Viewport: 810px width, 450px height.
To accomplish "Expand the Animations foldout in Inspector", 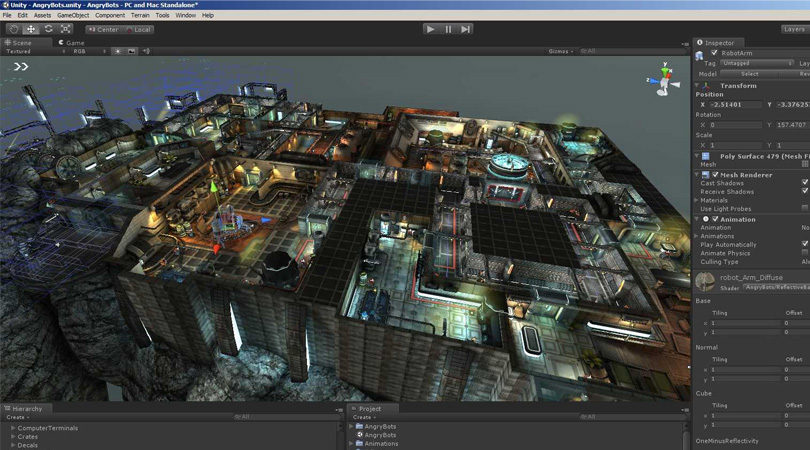I will (x=697, y=236).
